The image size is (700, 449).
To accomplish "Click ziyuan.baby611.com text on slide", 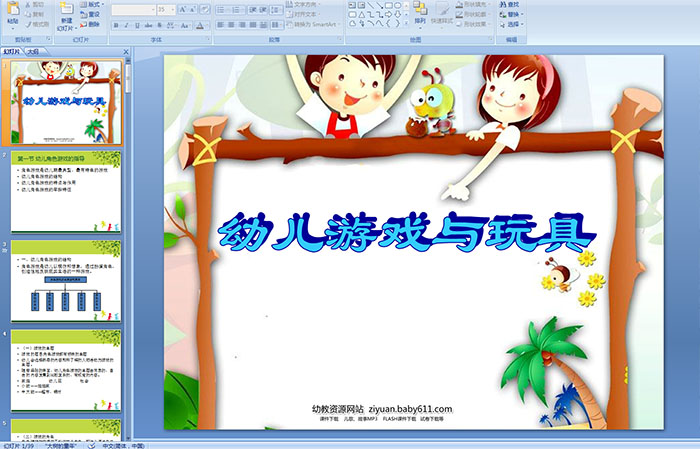I will pos(410,409).
